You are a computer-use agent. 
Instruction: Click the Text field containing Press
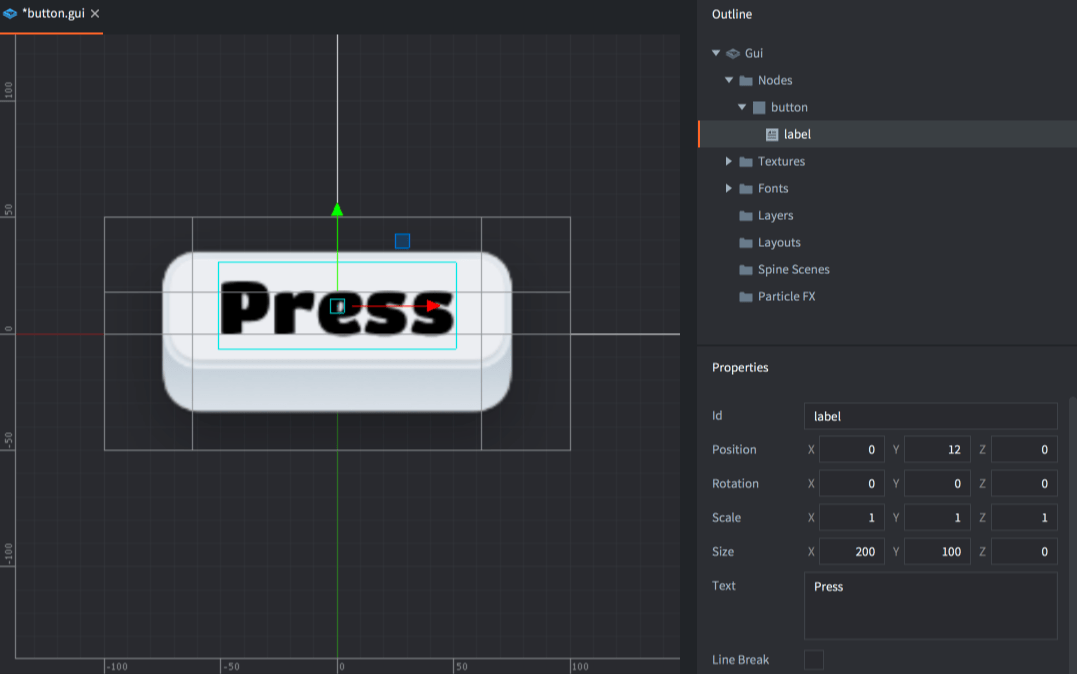coord(930,605)
